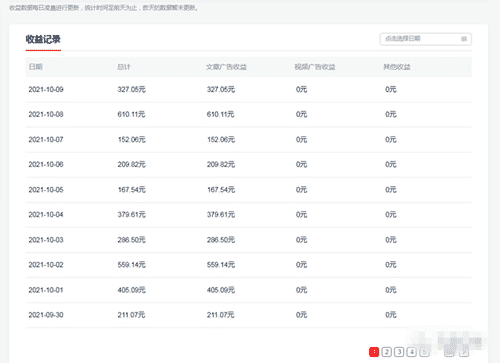Click 405.09元 under 文章广告收益
500x363 pixels.
click(221, 290)
